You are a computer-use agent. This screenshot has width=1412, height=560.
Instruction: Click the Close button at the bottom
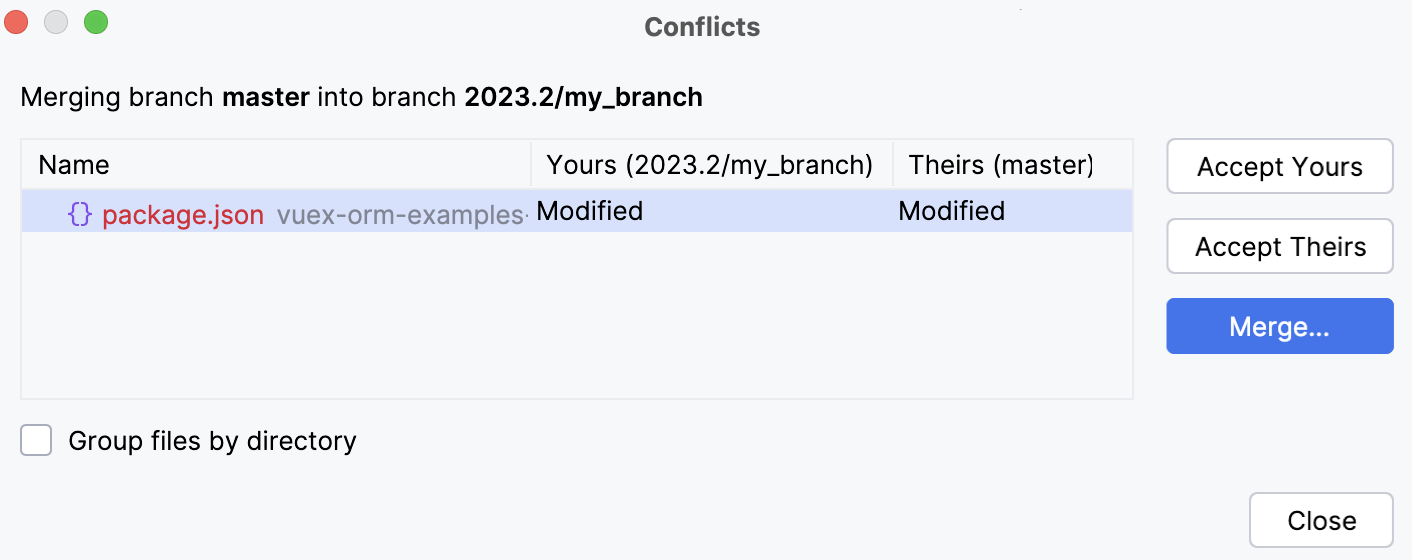1321,520
